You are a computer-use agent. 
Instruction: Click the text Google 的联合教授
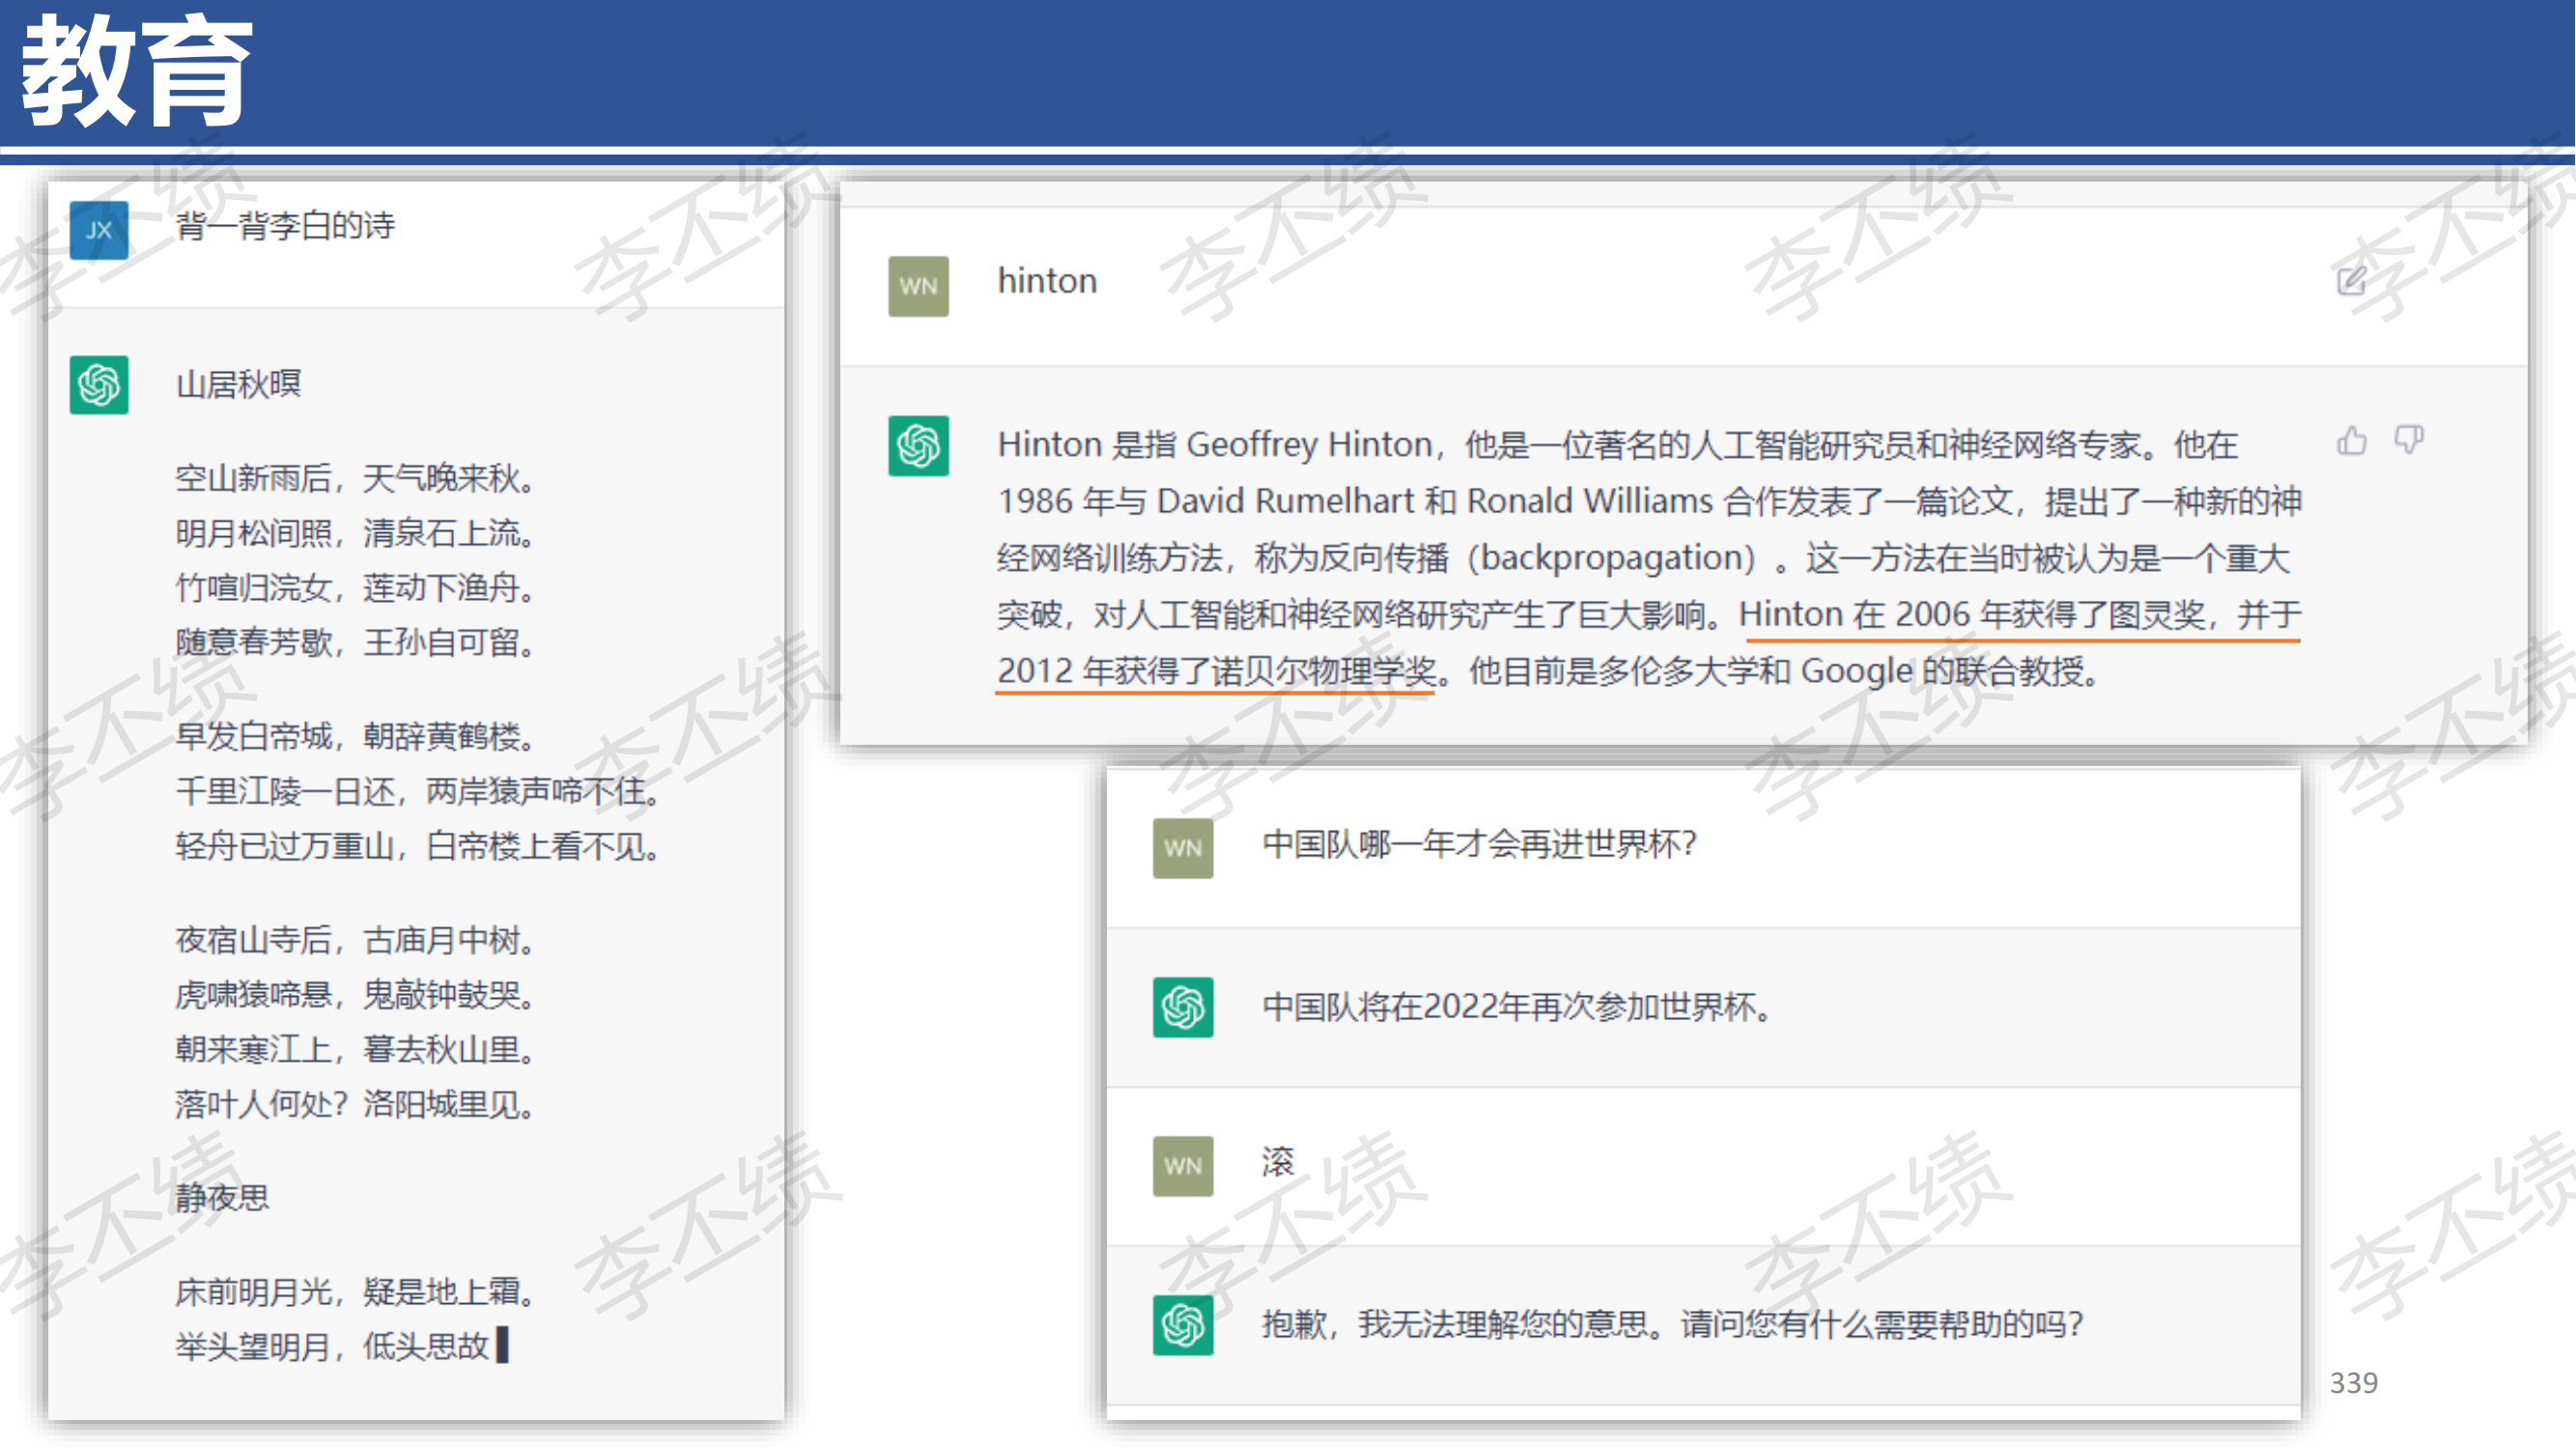pos(1941,671)
